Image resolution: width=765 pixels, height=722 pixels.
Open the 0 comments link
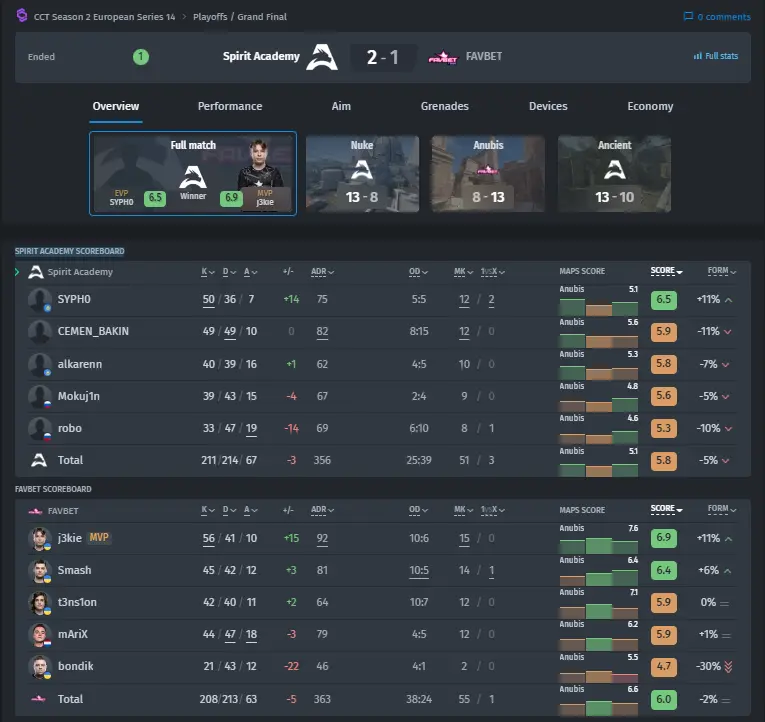coord(717,17)
